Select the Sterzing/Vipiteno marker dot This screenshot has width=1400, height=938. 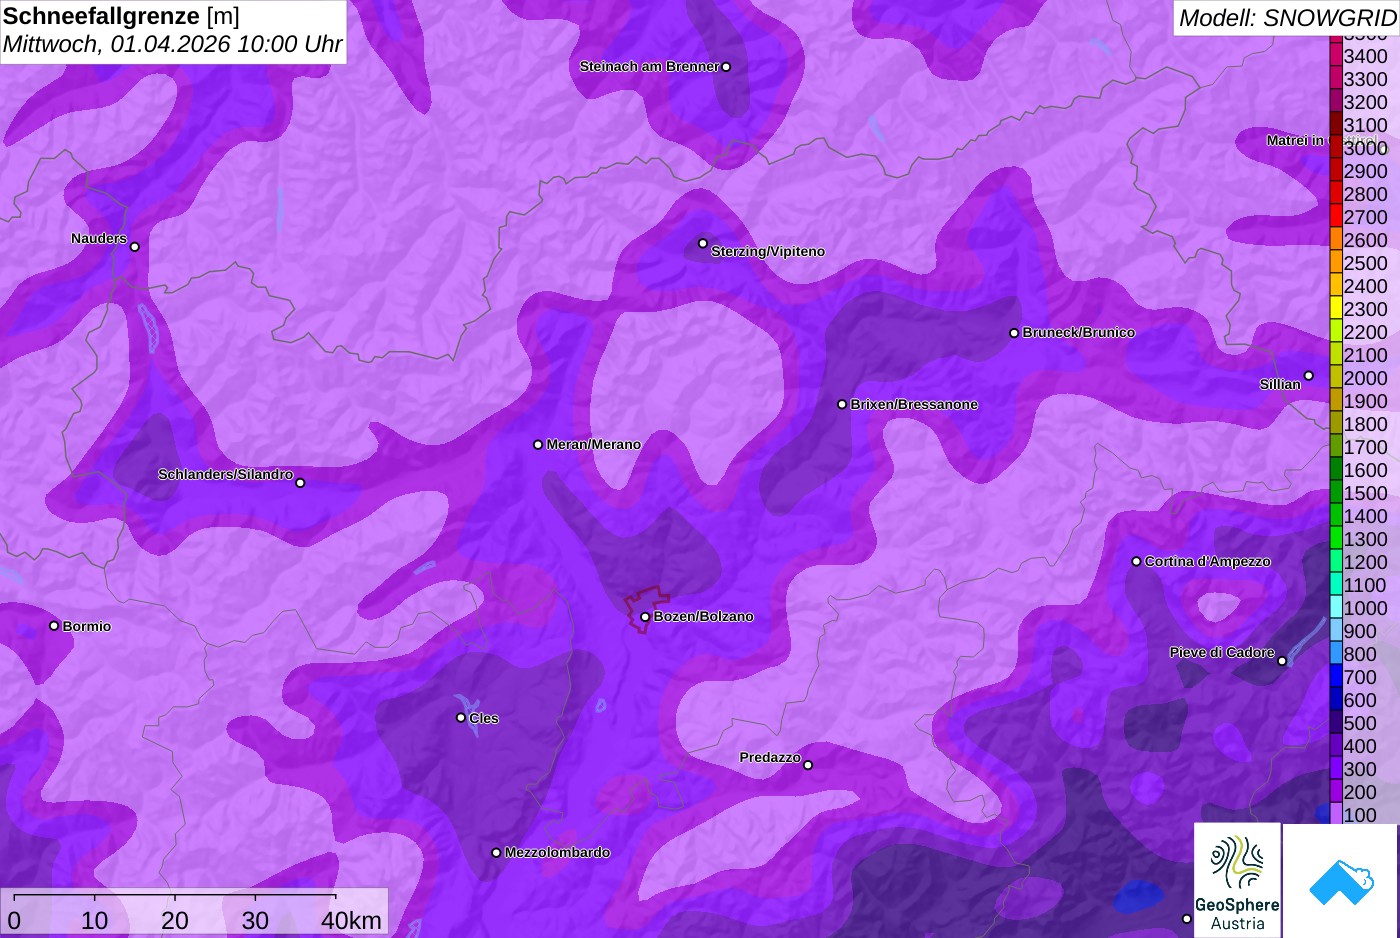(x=703, y=243)
